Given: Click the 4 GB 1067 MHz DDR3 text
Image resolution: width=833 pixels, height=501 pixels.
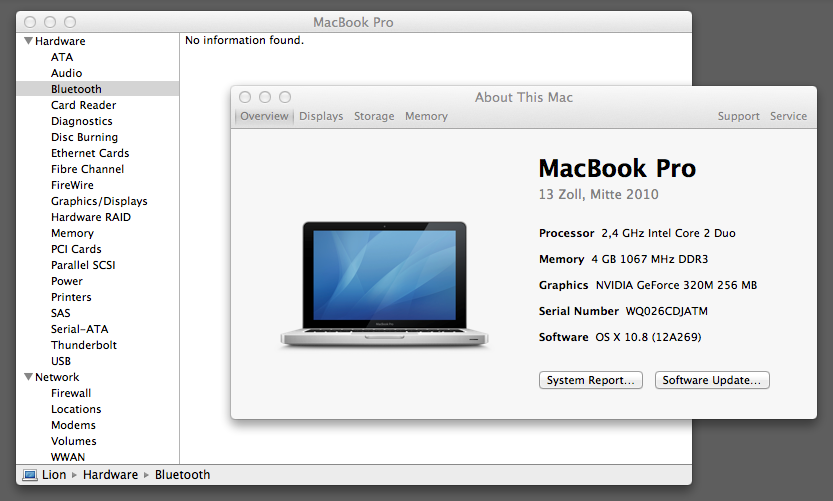Looking at the screenshot, I should [x=650, y=259].
